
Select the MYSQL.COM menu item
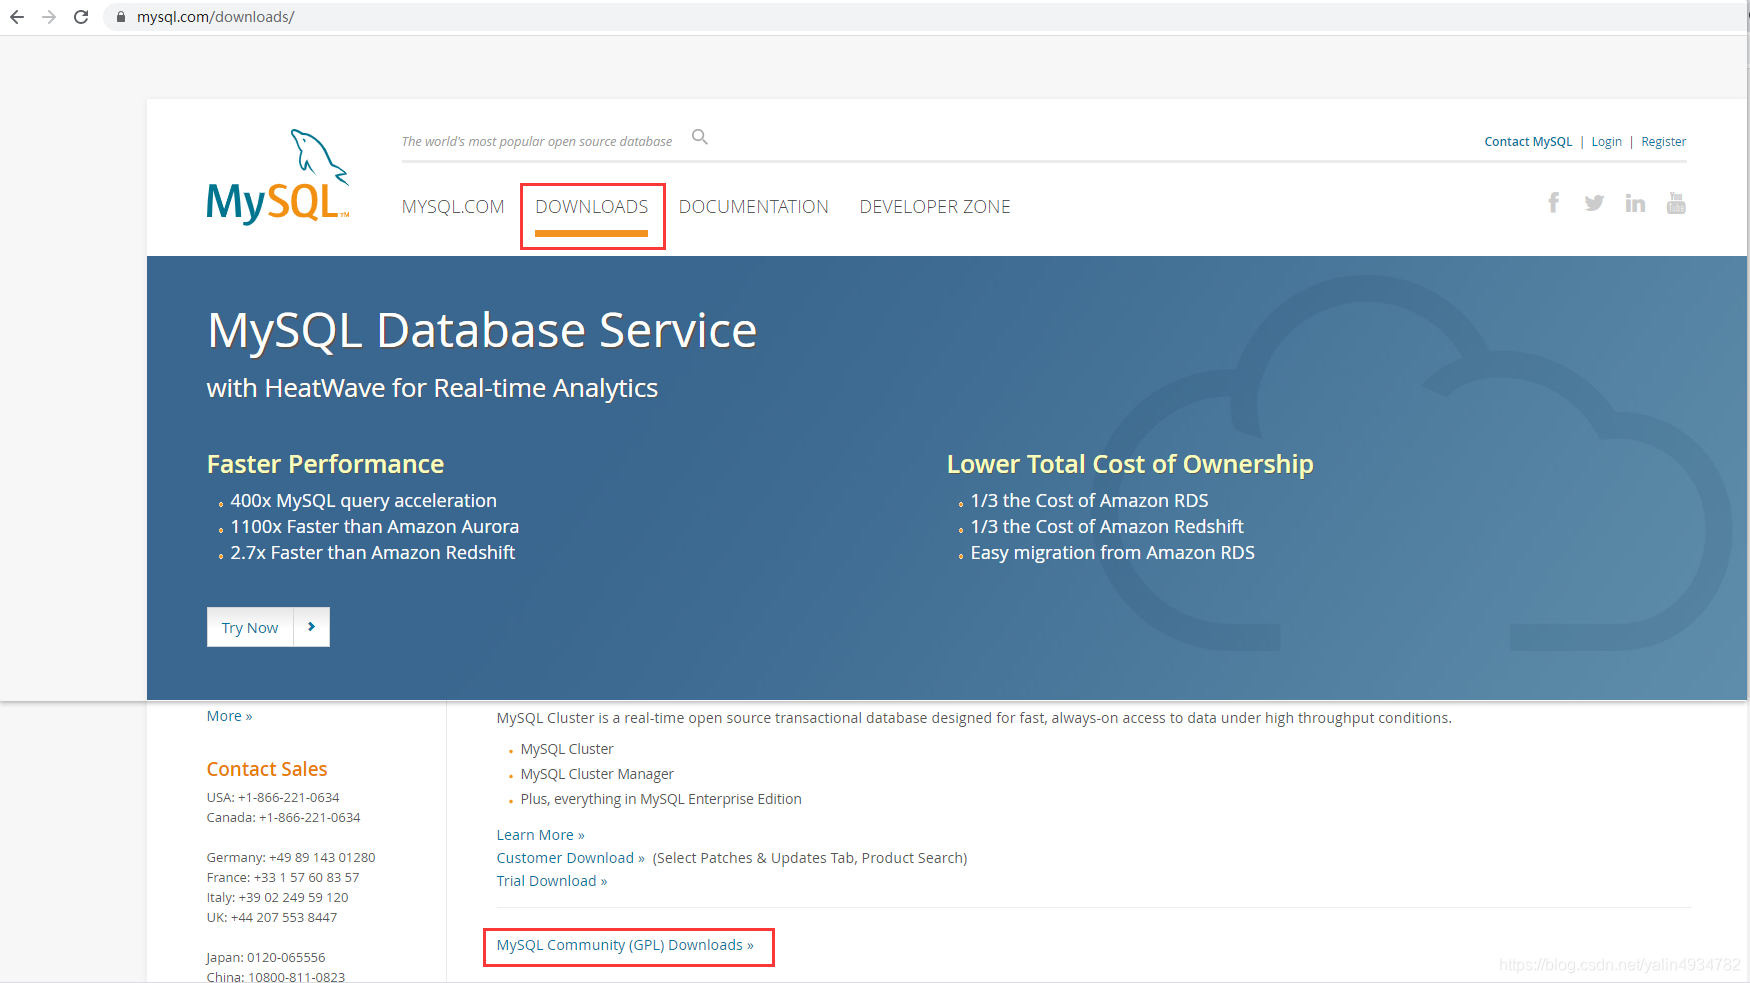click(x=452, y=206)
